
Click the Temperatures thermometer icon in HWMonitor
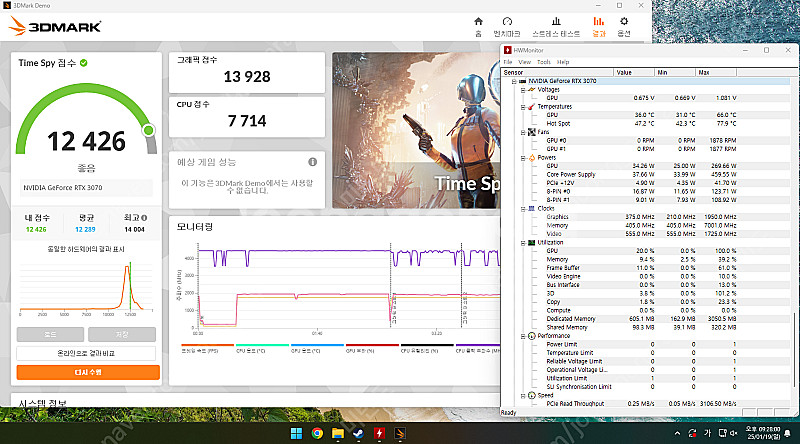click(532, 107)
